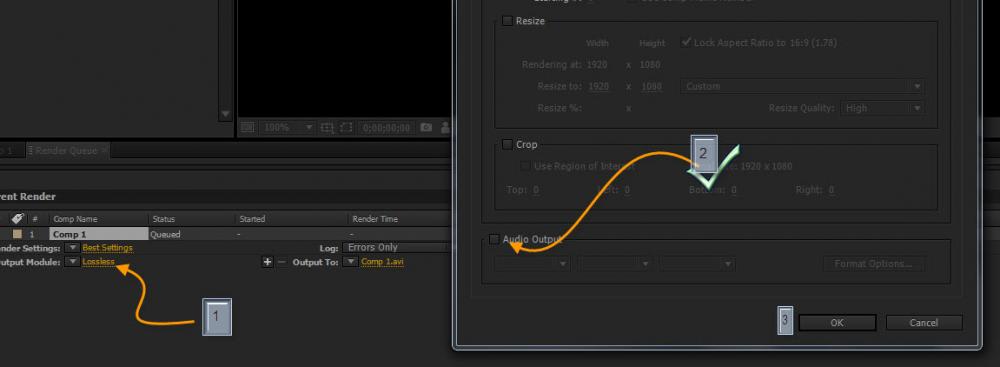1000x367 pixels.
Task: Click OK in the Output Module dialog
Action: pyautogui.click(x=837, y=323)
